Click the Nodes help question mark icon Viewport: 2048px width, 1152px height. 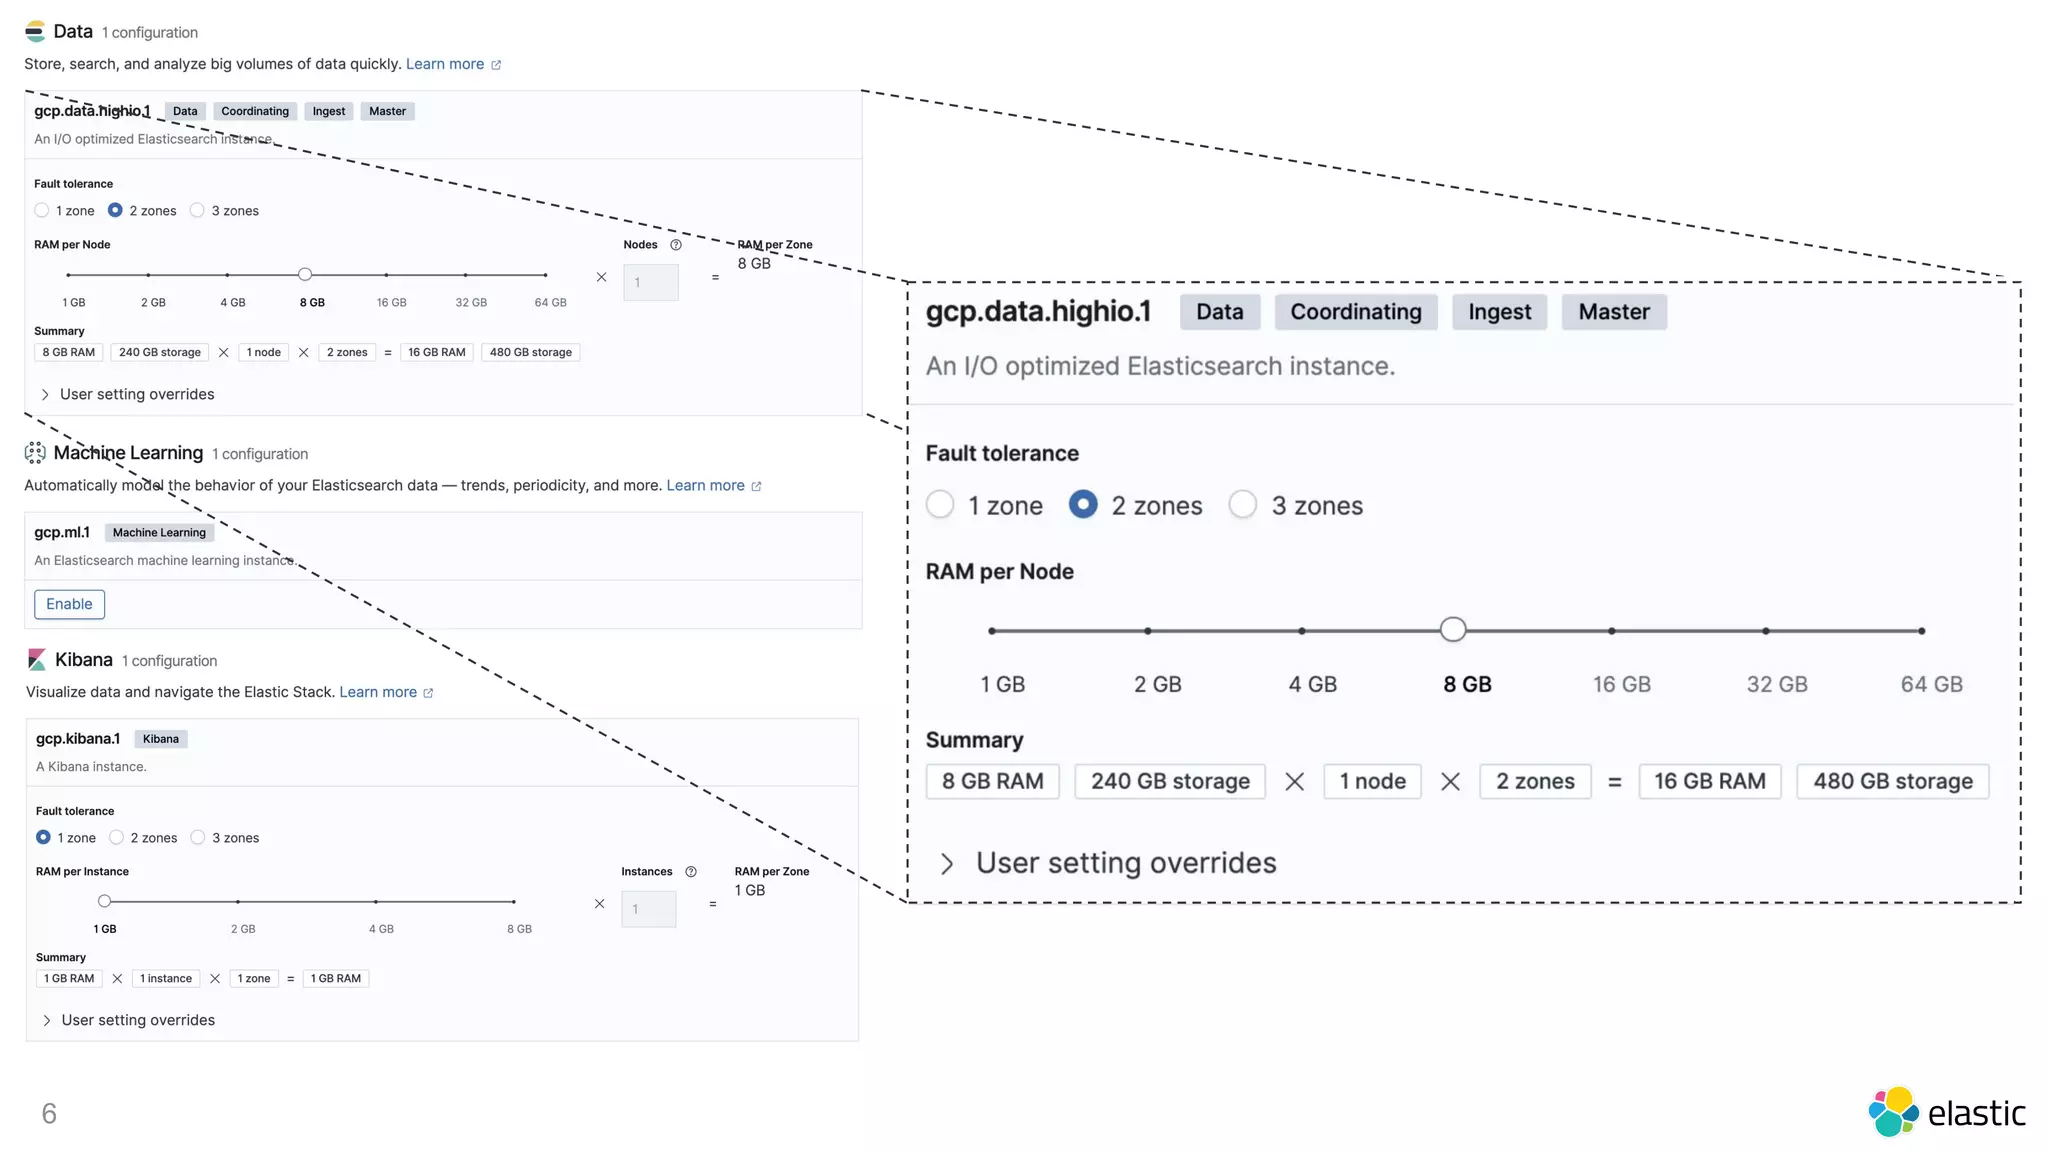pyautogui.click(x=676, y=245)
